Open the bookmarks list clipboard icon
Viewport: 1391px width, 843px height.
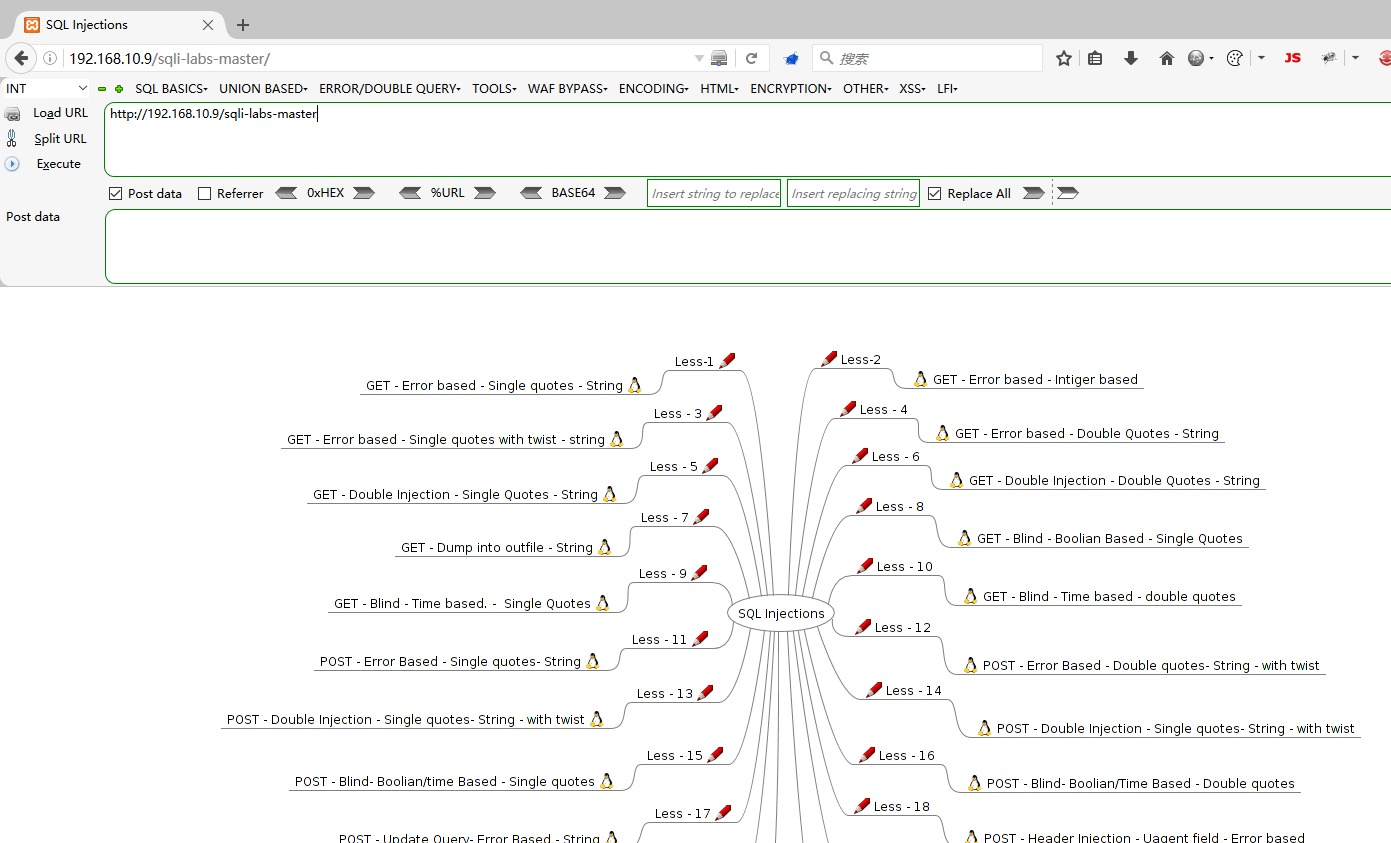pyautogui.click(x=1095, y=58)
